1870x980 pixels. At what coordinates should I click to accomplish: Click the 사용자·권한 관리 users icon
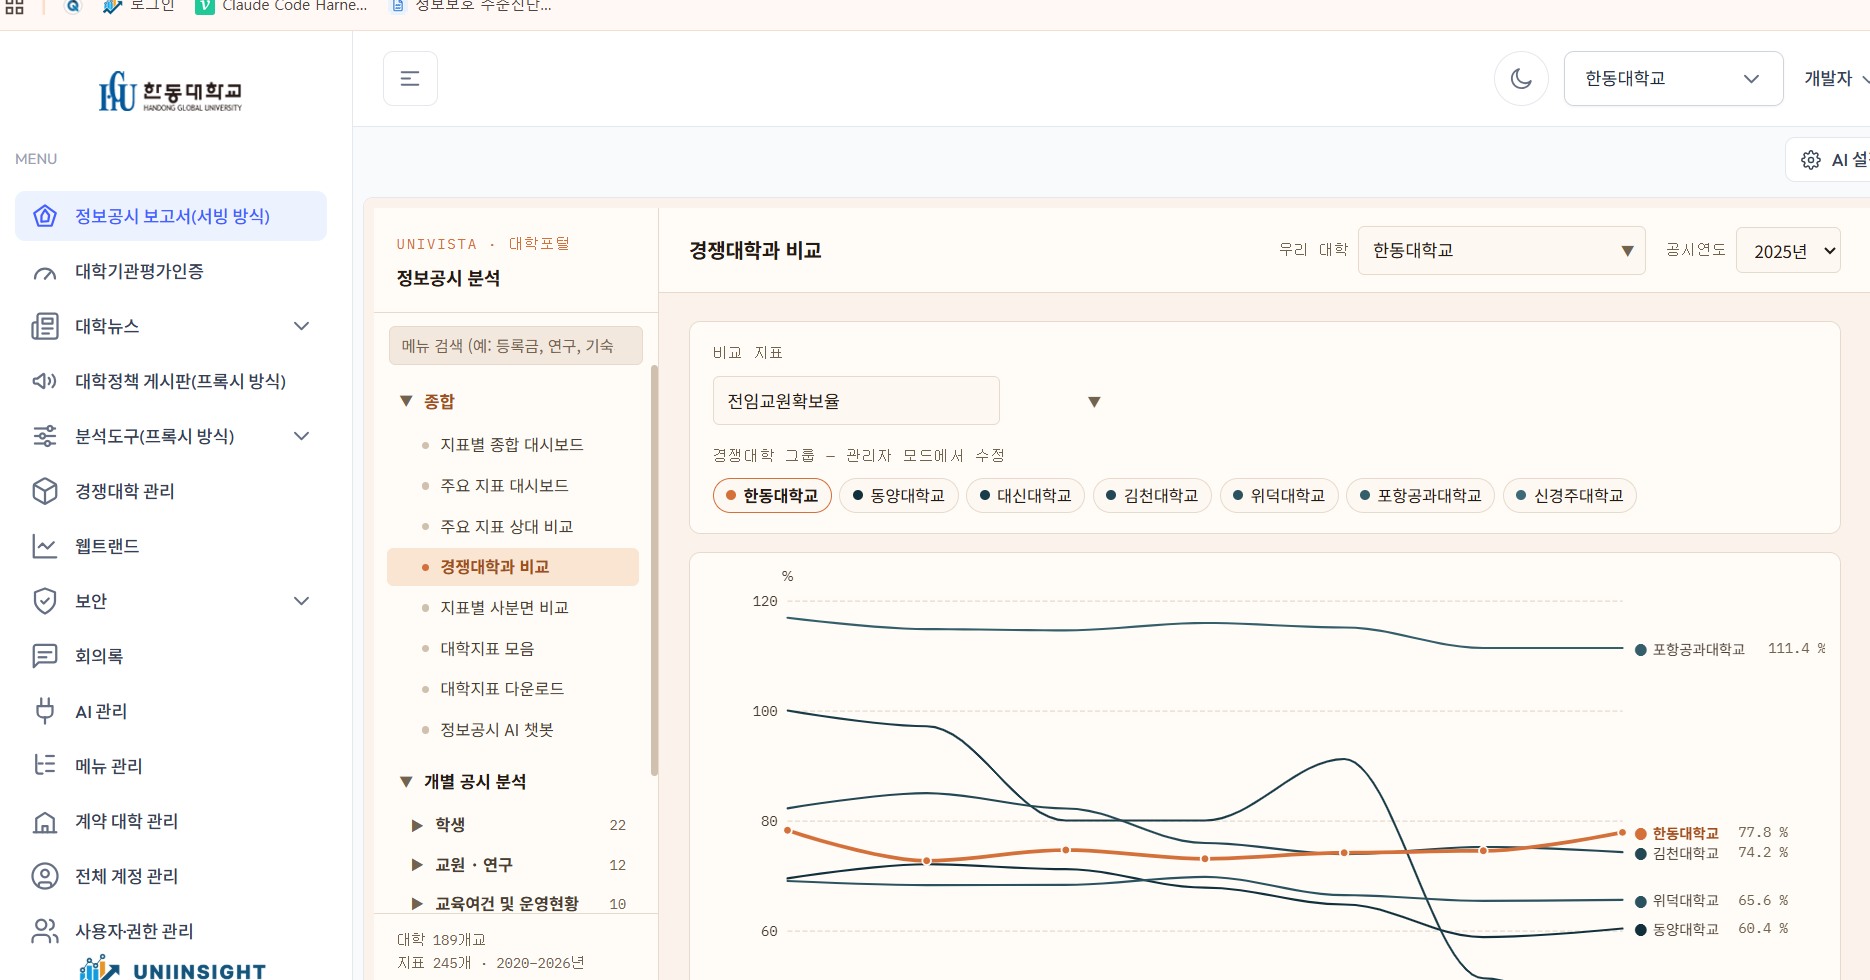pyautogui.click(x=45, y=931)
